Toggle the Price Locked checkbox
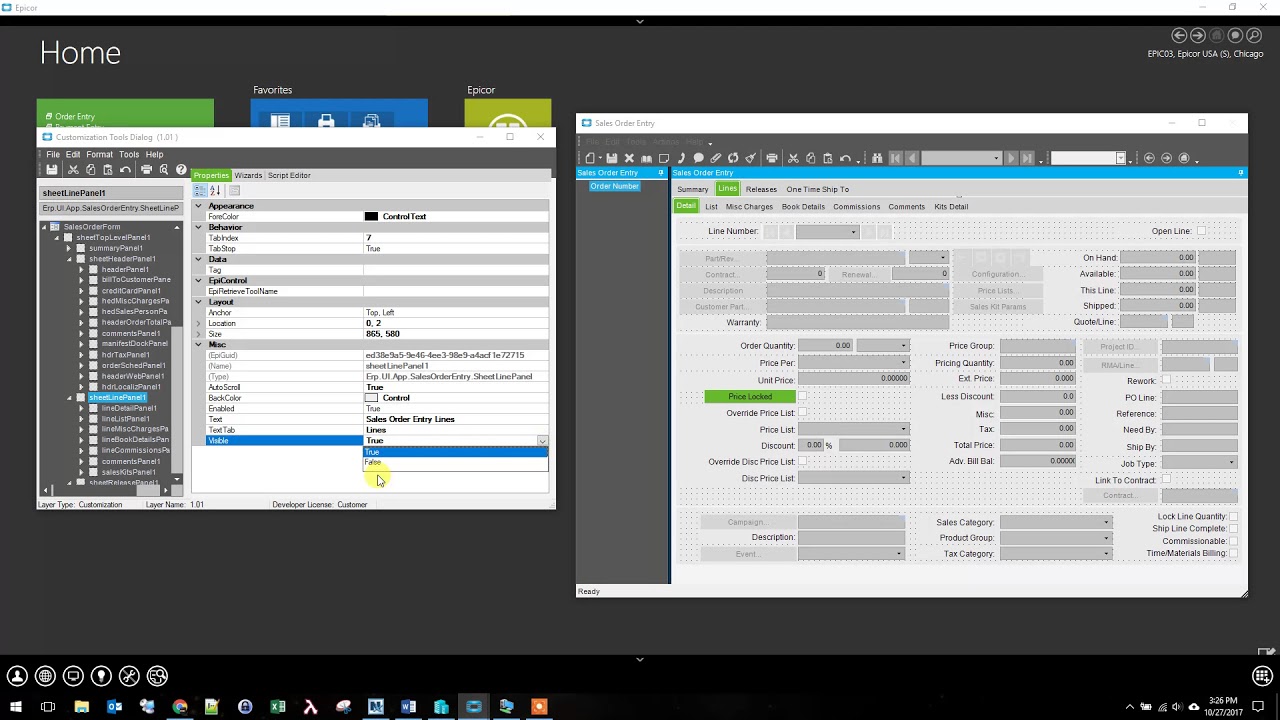The image size is (1280, 720). 802,397
